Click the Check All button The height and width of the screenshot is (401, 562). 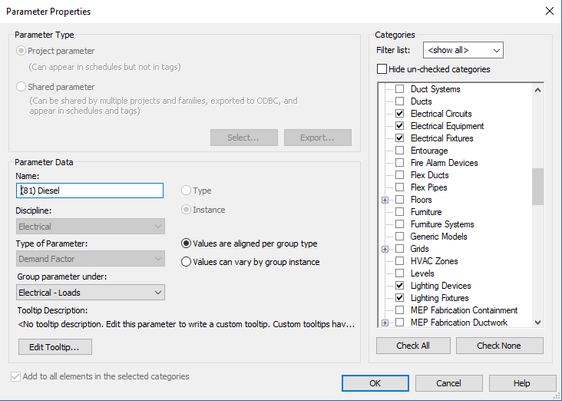click(x=413, y=345)
